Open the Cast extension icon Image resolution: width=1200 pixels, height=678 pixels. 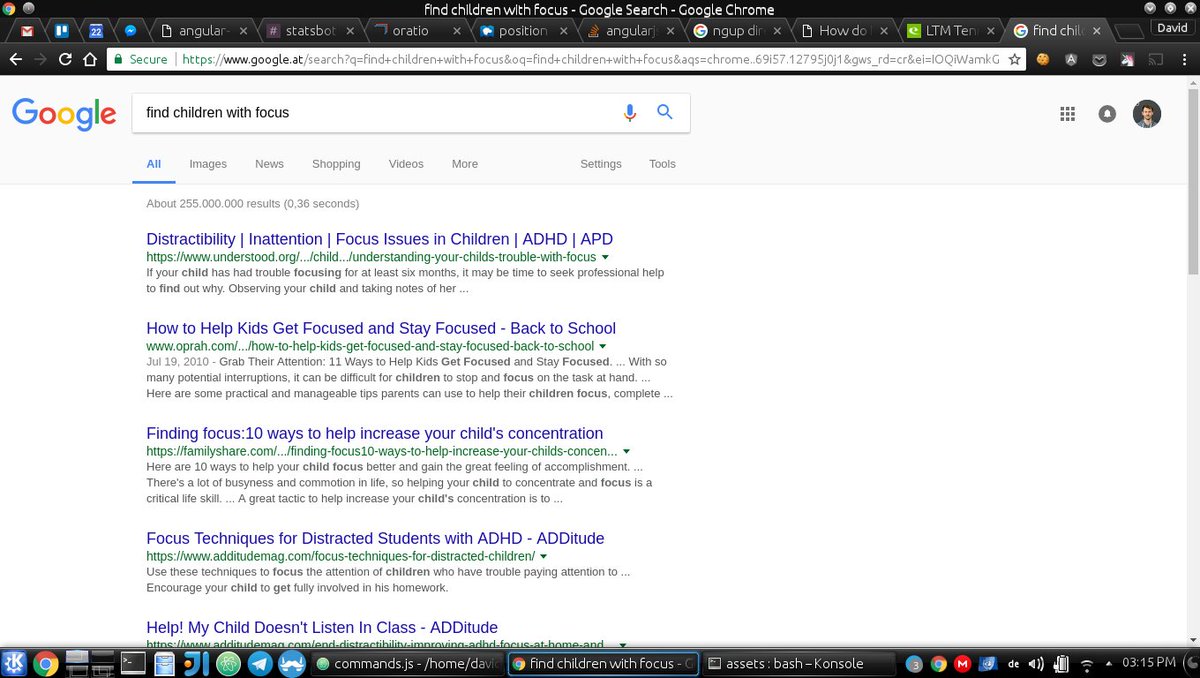1155,60
